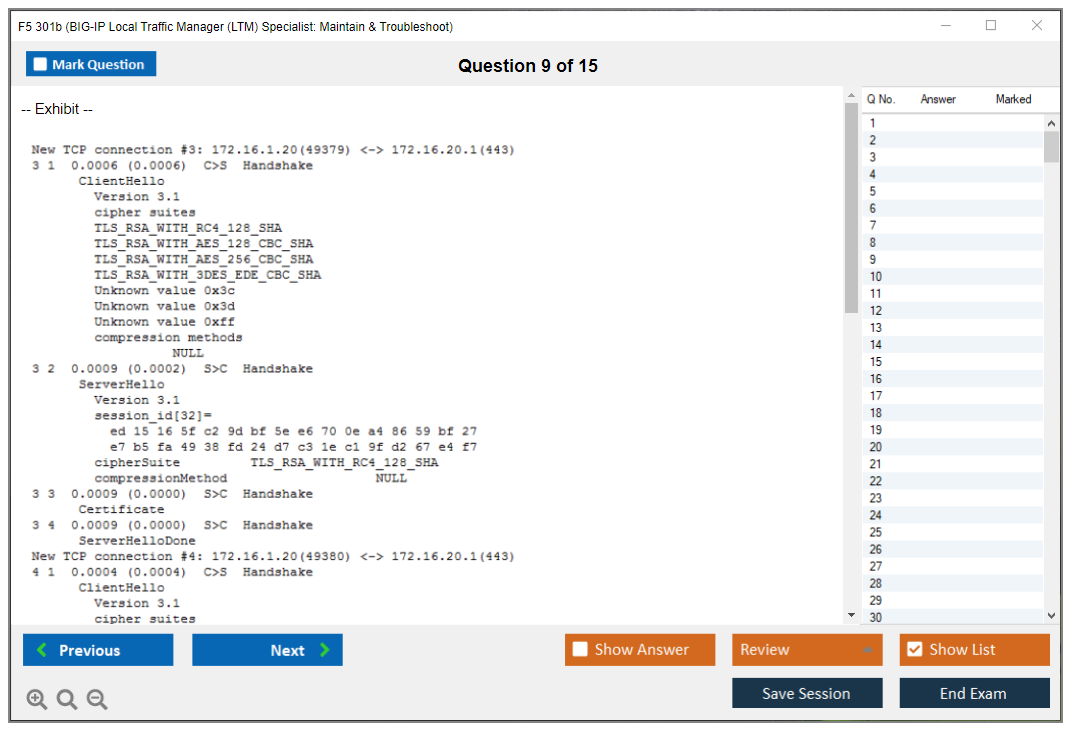Click the zoom in magnifier icon
This screenshot has width=1075, height=735.
pos(37,700)
